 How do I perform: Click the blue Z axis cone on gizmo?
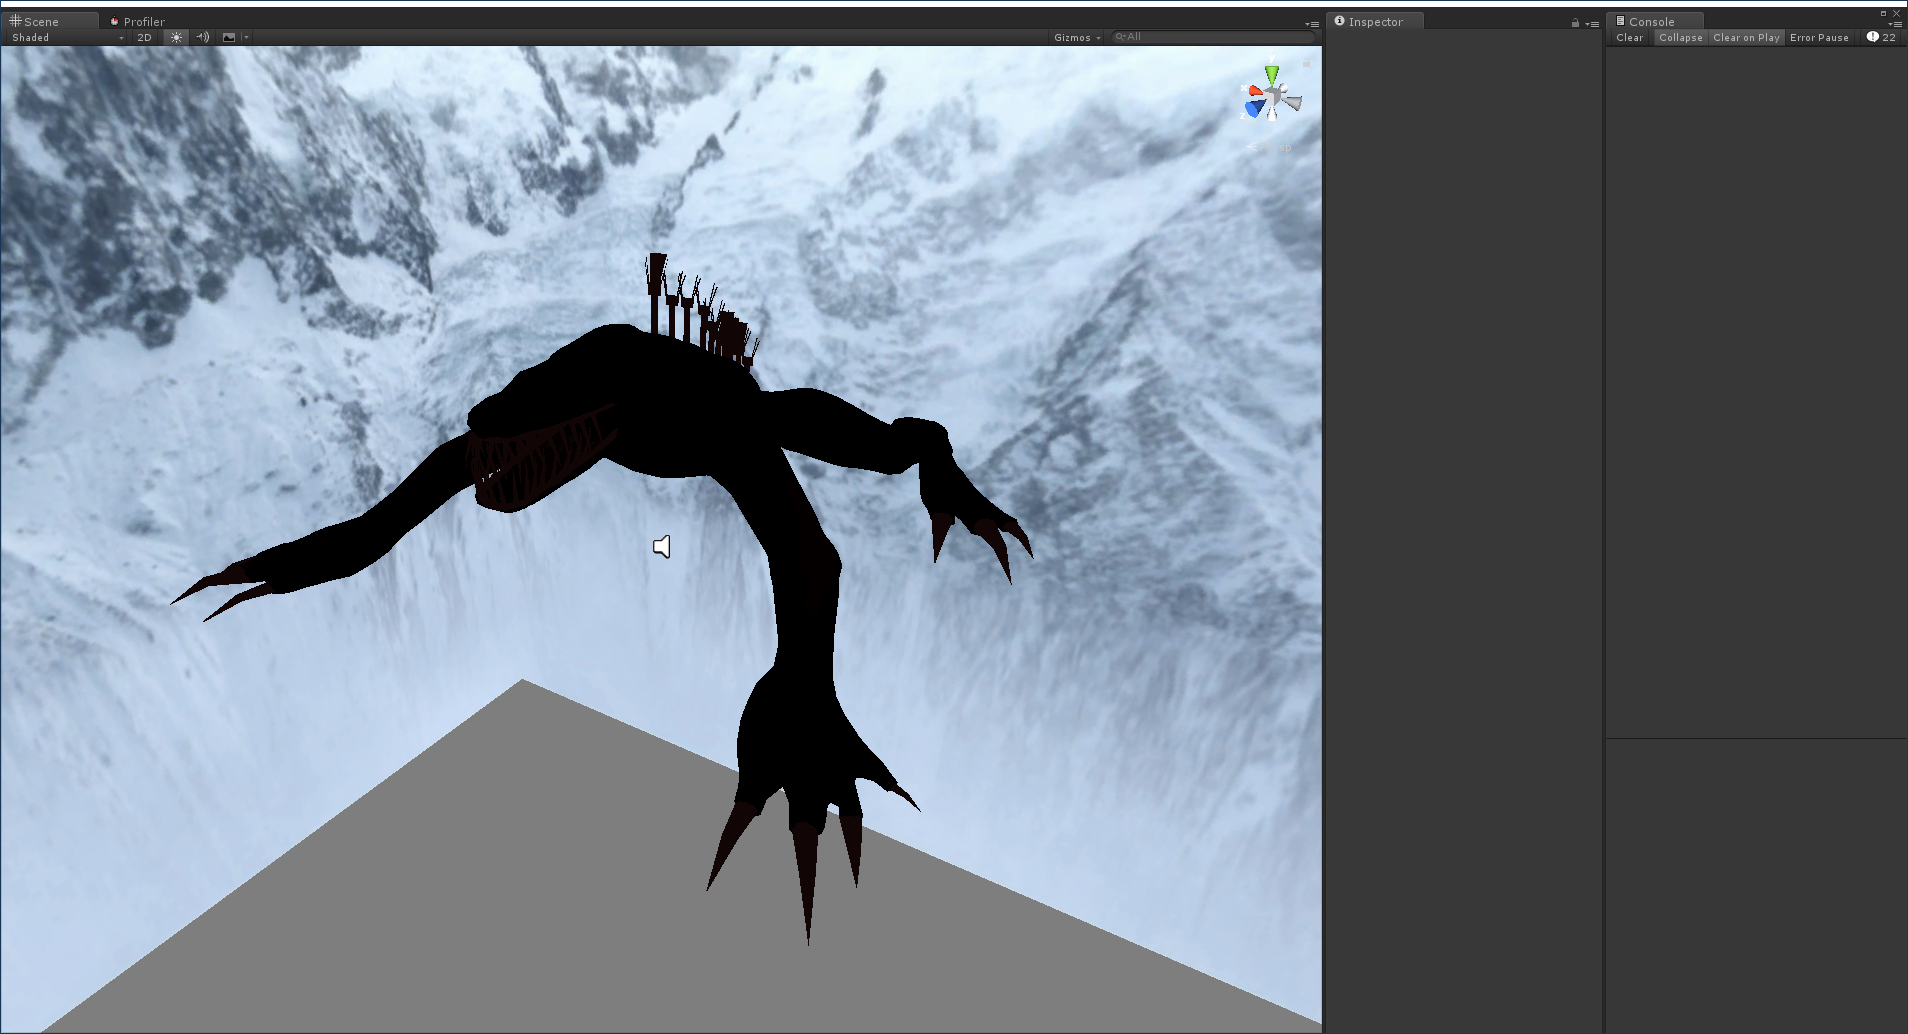(x=1254, y=108)
